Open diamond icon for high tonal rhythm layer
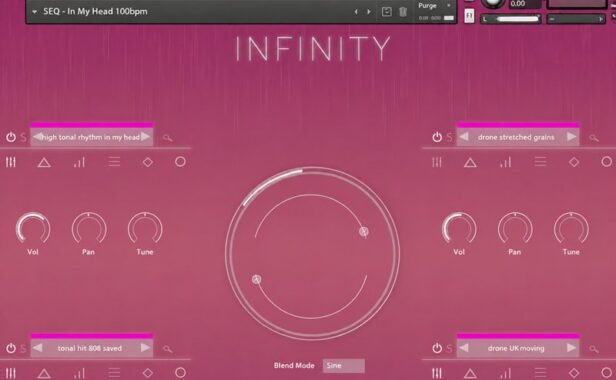 point(148,162)
